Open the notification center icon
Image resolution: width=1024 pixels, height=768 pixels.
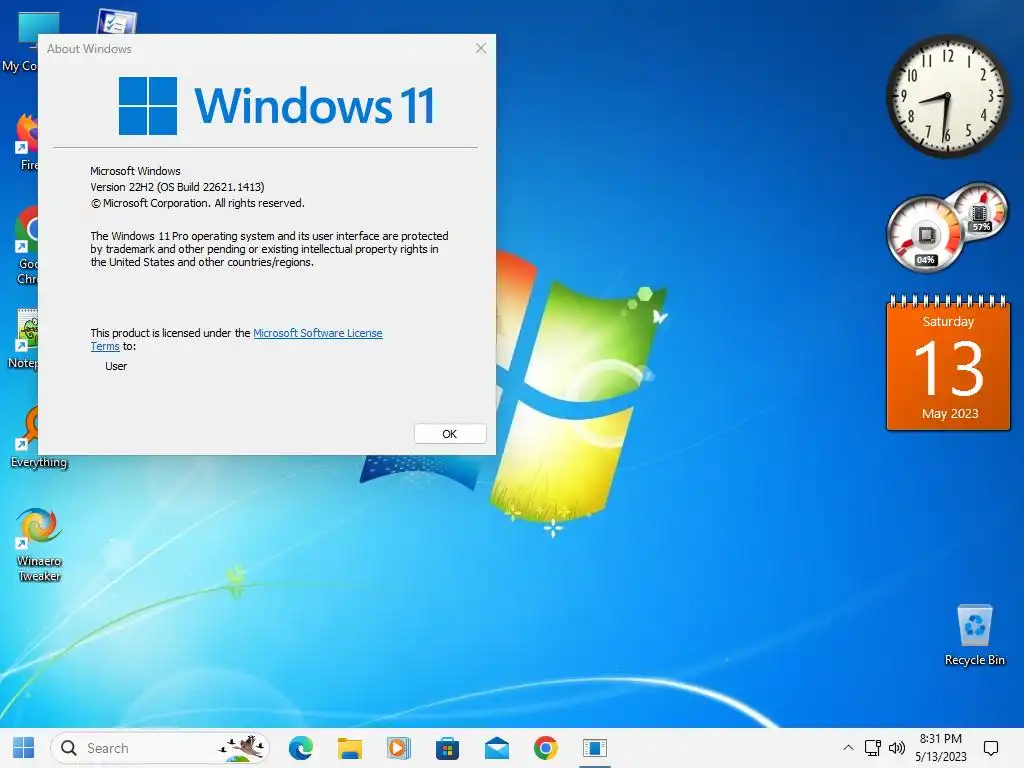click(x=991, y=748)
